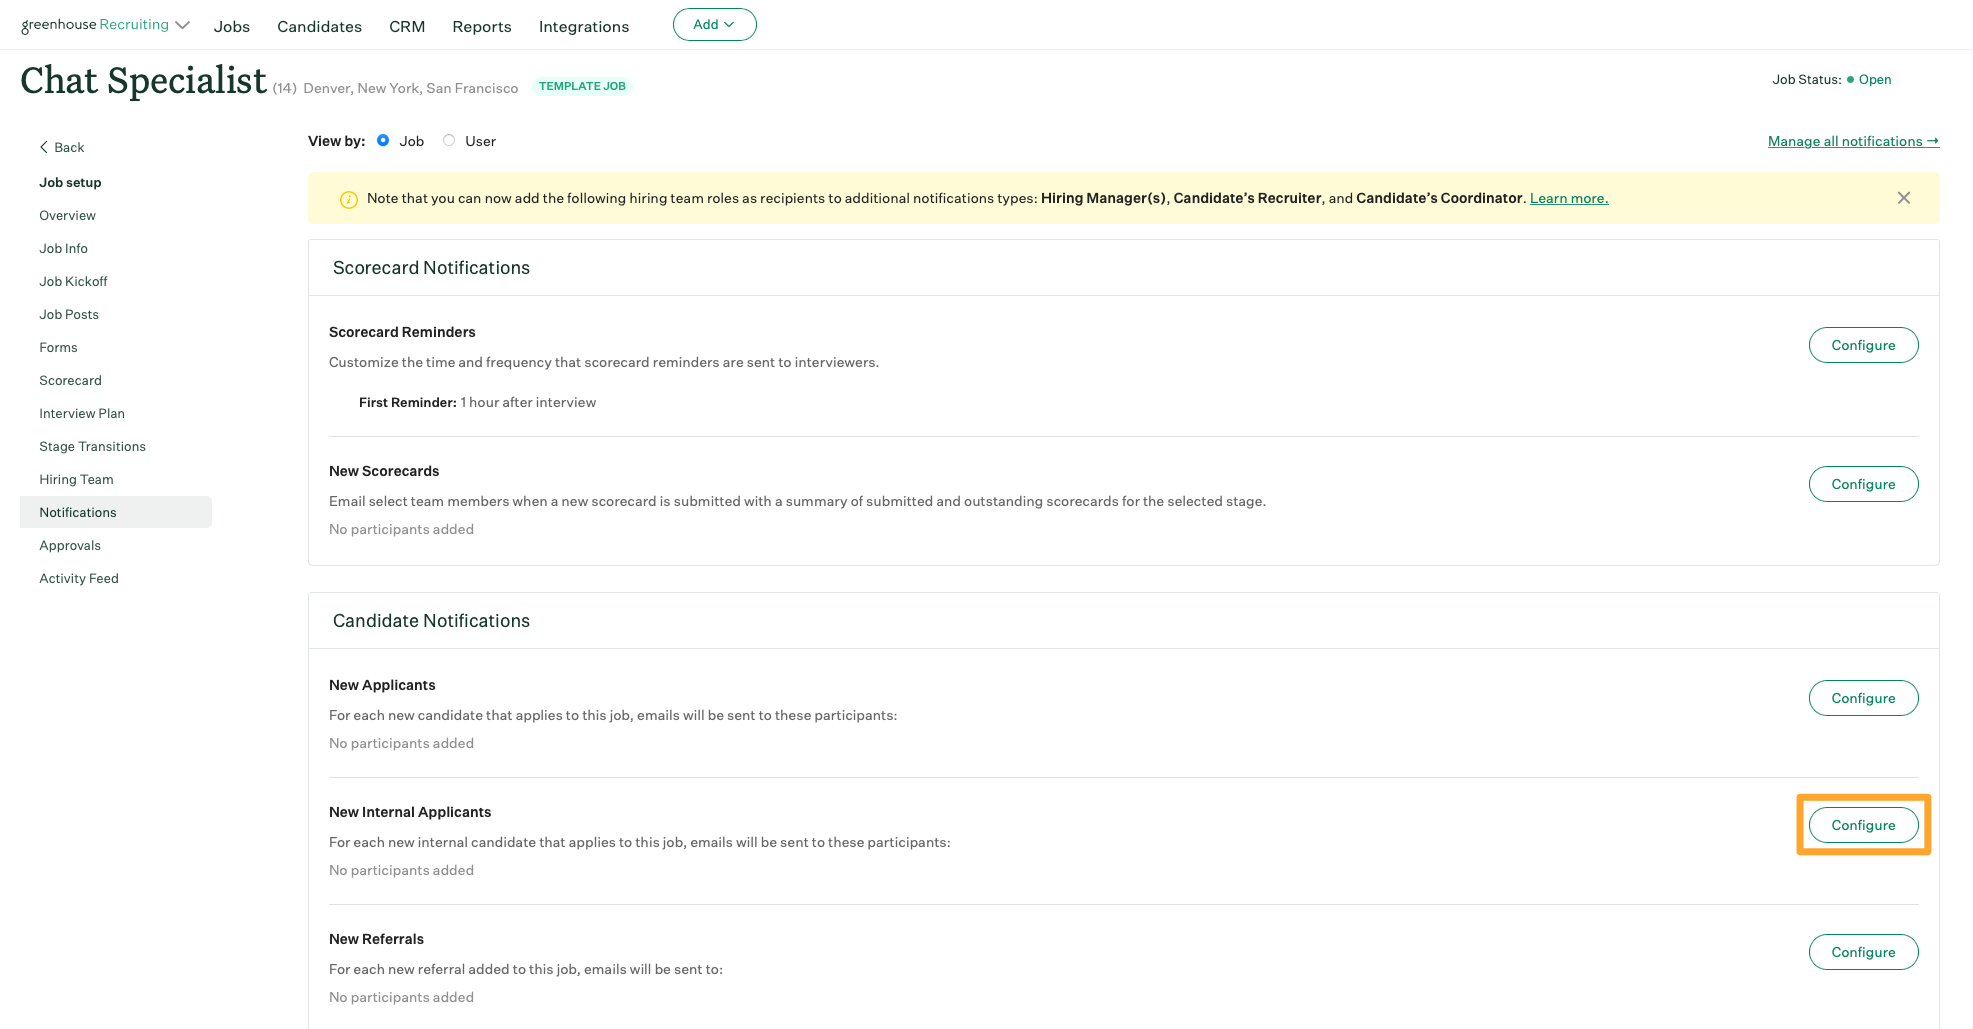Configure the New Internal Applicants notification
The image size is (1973, 1029).
coord(1863,825)
